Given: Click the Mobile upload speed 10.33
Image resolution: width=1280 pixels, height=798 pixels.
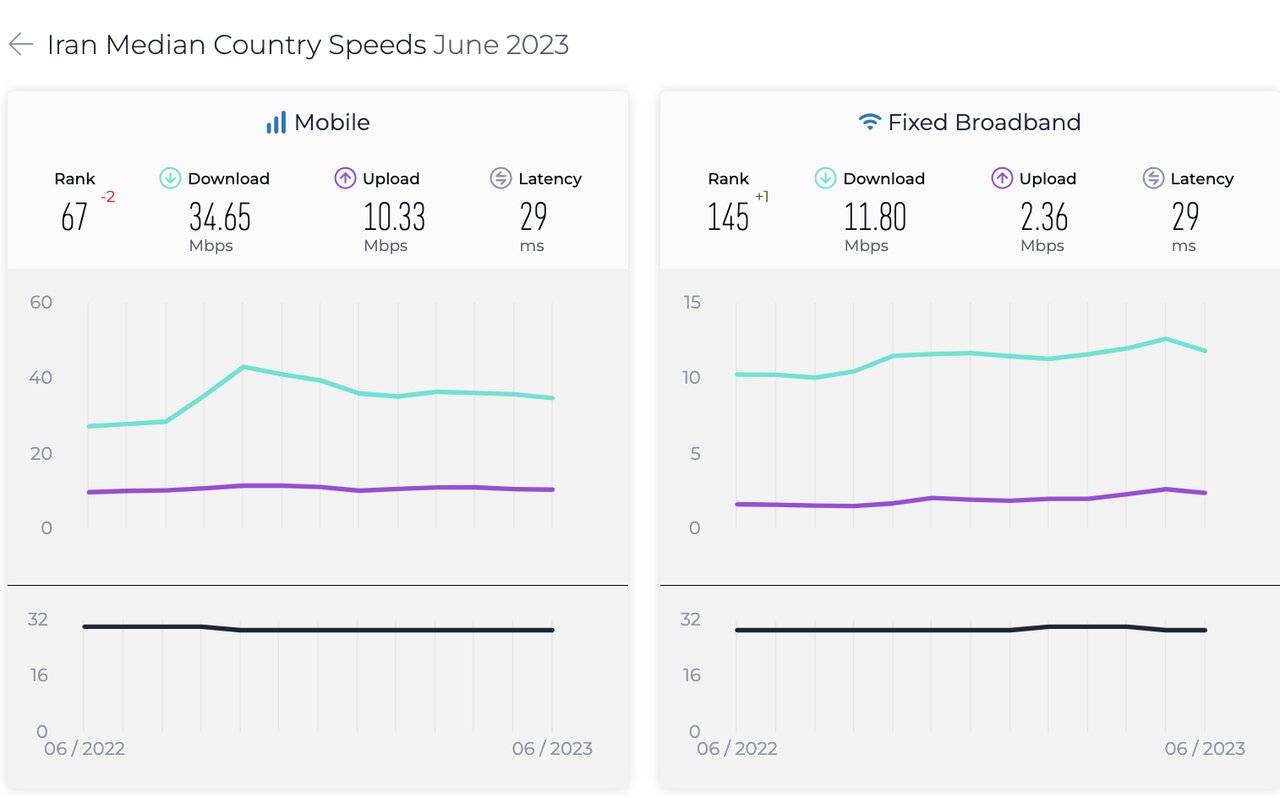Looking at the screenshot, I should [394, 216].
